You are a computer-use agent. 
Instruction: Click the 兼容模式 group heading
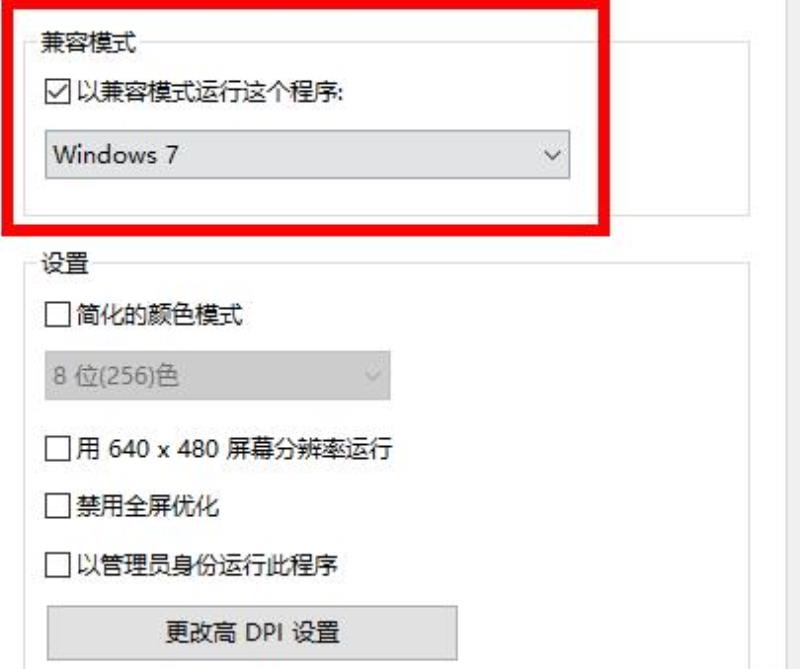[88, 42]
